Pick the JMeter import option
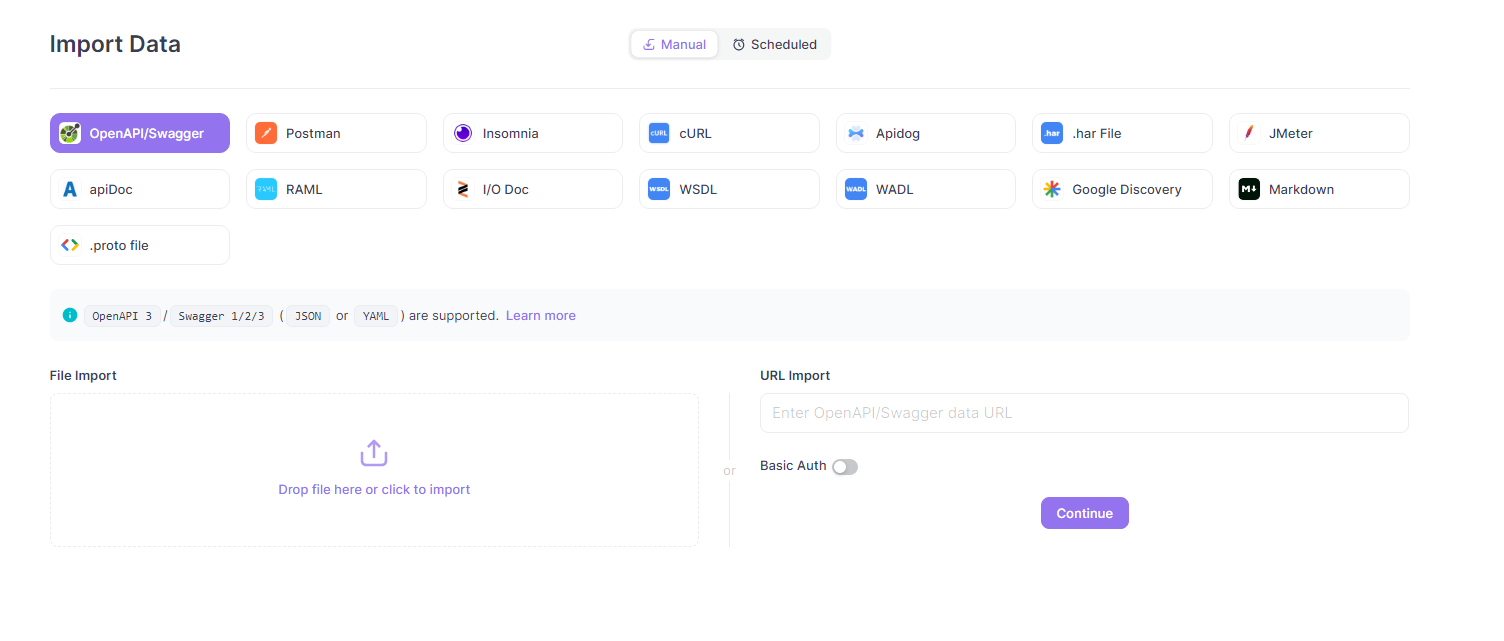The height and width of the screenshot is (641, 1504). [1319, 133]
